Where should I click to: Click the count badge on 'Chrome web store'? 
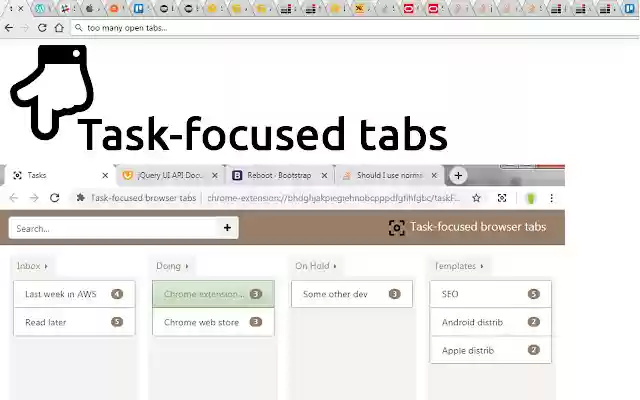256,322
